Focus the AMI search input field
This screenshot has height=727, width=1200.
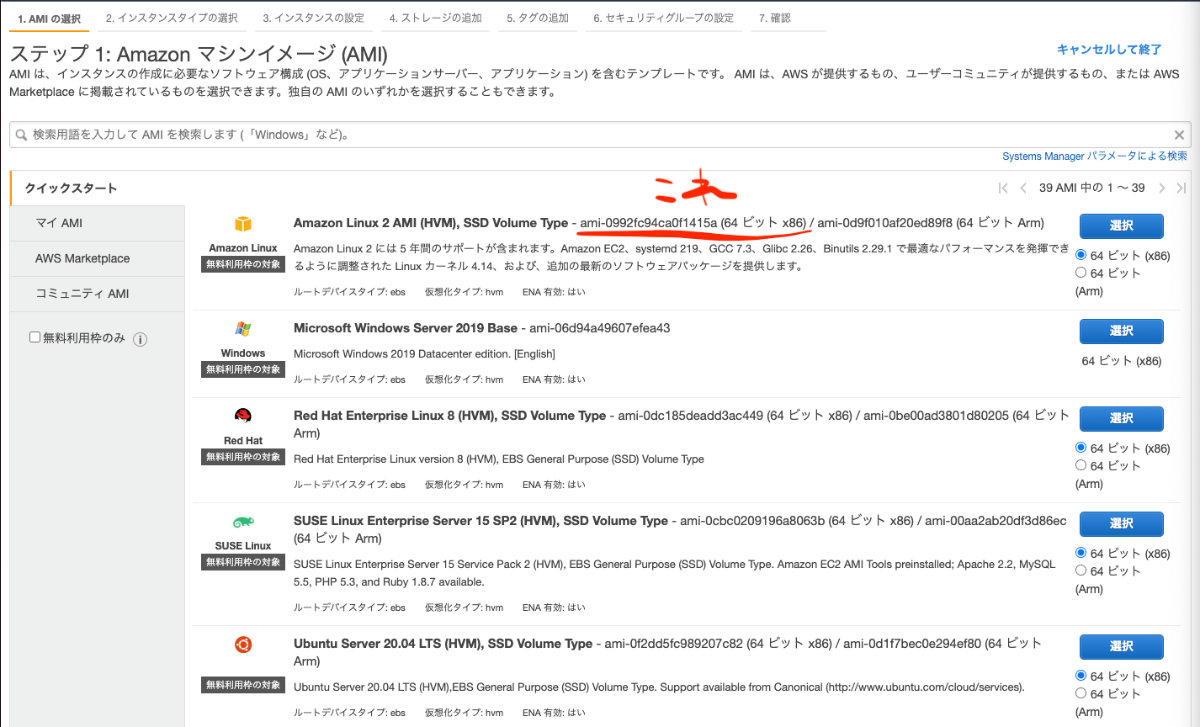click(x=600, y=135)
